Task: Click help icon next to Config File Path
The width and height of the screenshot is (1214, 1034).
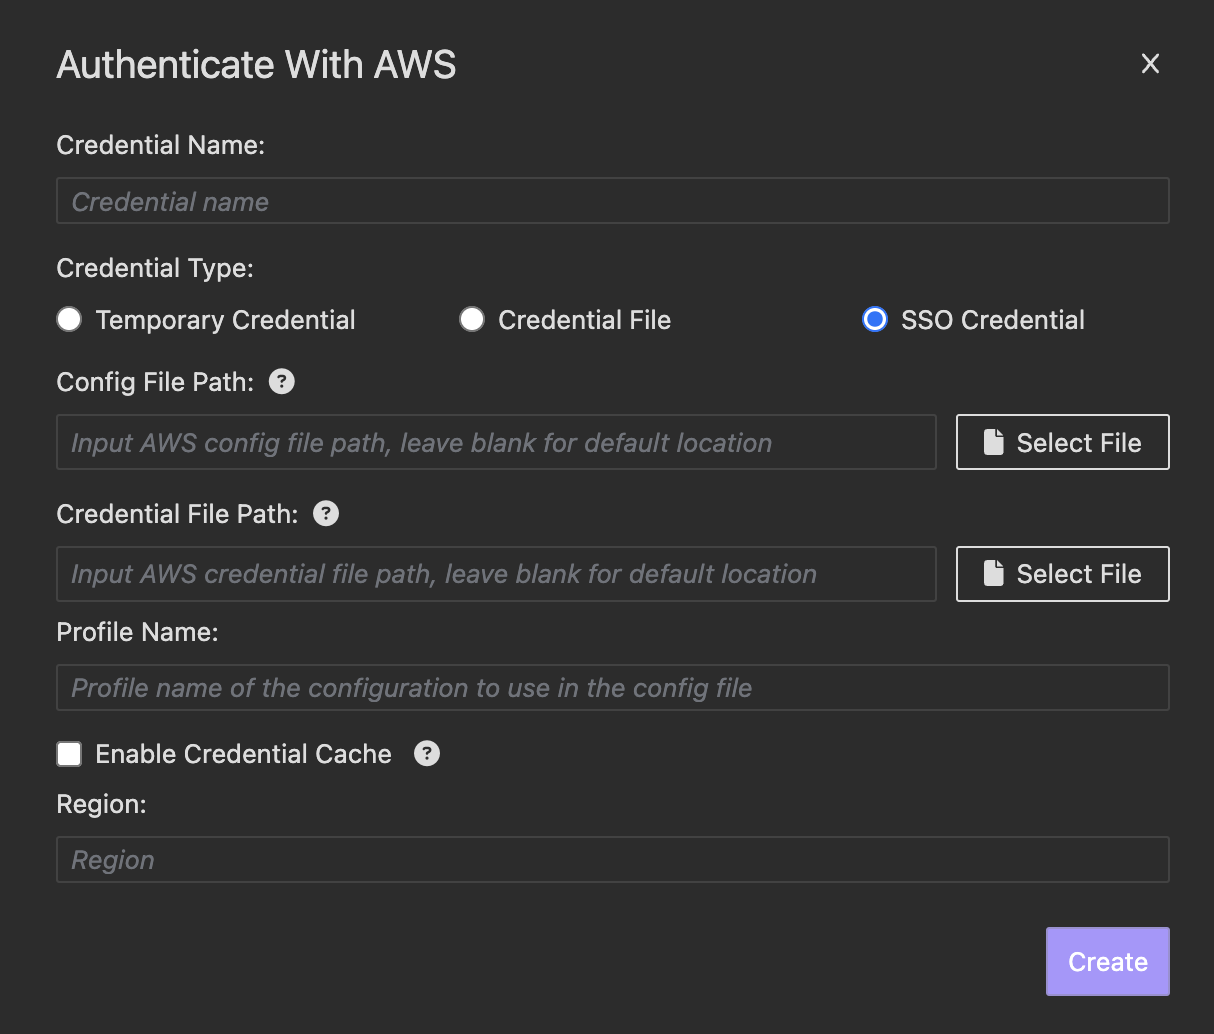Action: (282, 381)
